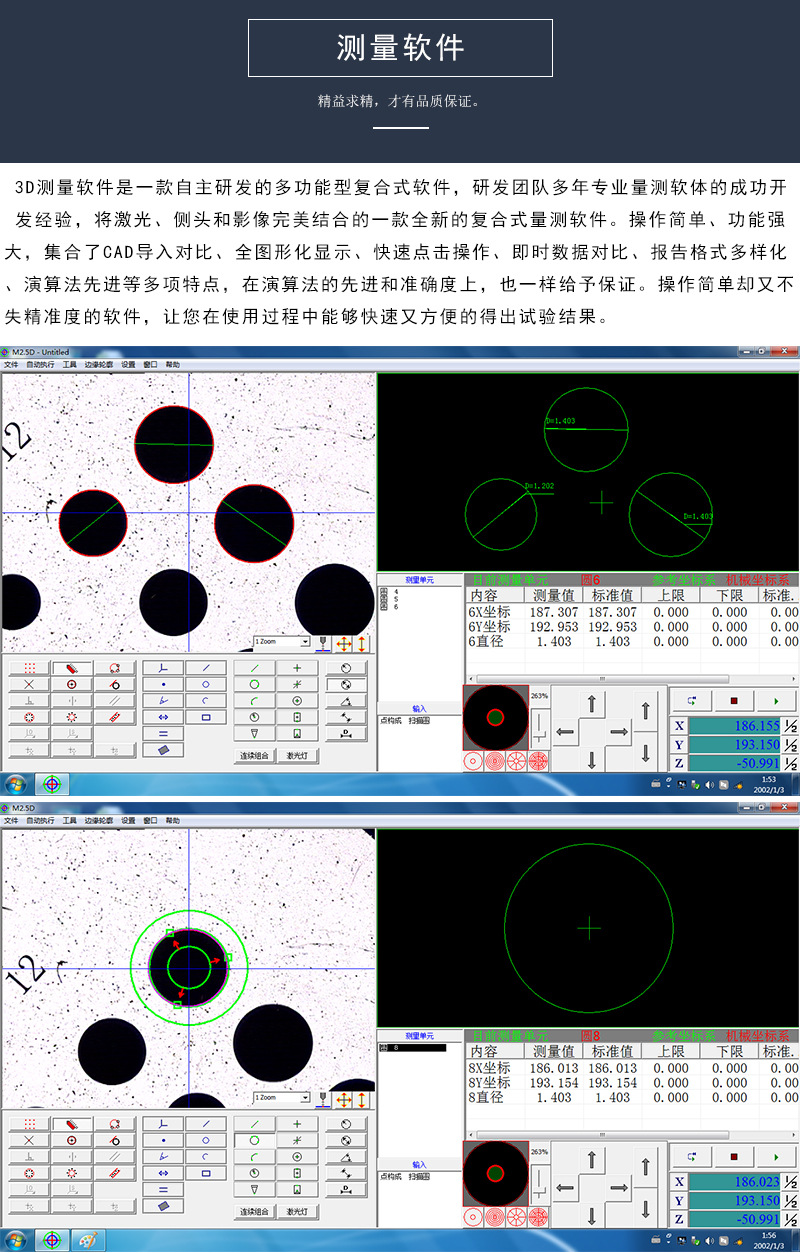
Task: Open the 设置 menu in the 圆8 measurement window
Action: pyautogui.click(x=128, y=820)
